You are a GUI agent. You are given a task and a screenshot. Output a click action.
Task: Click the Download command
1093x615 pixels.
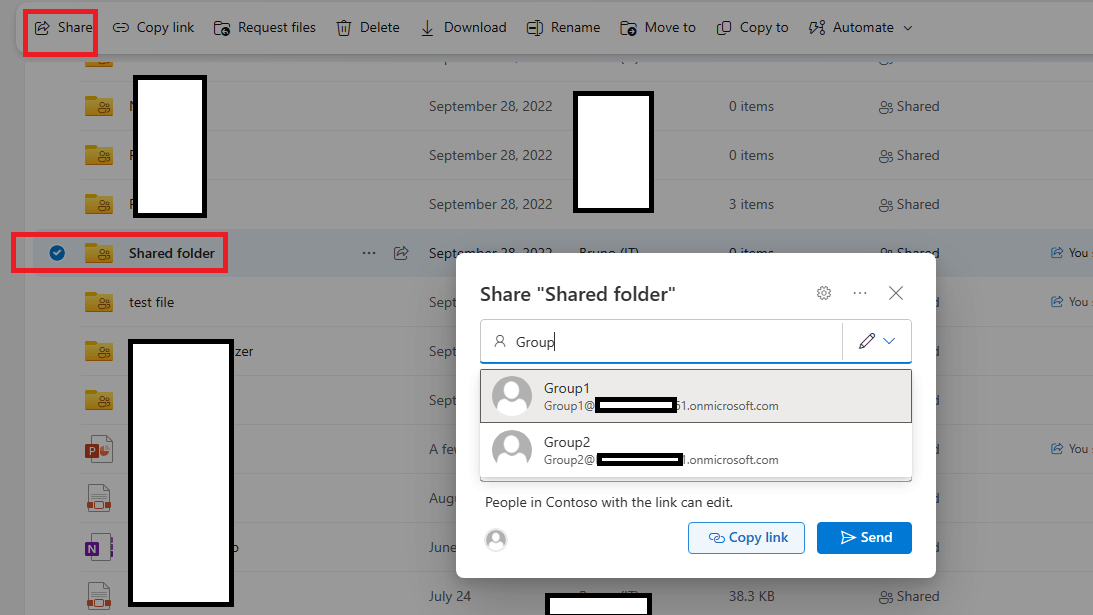coord(464,28)
